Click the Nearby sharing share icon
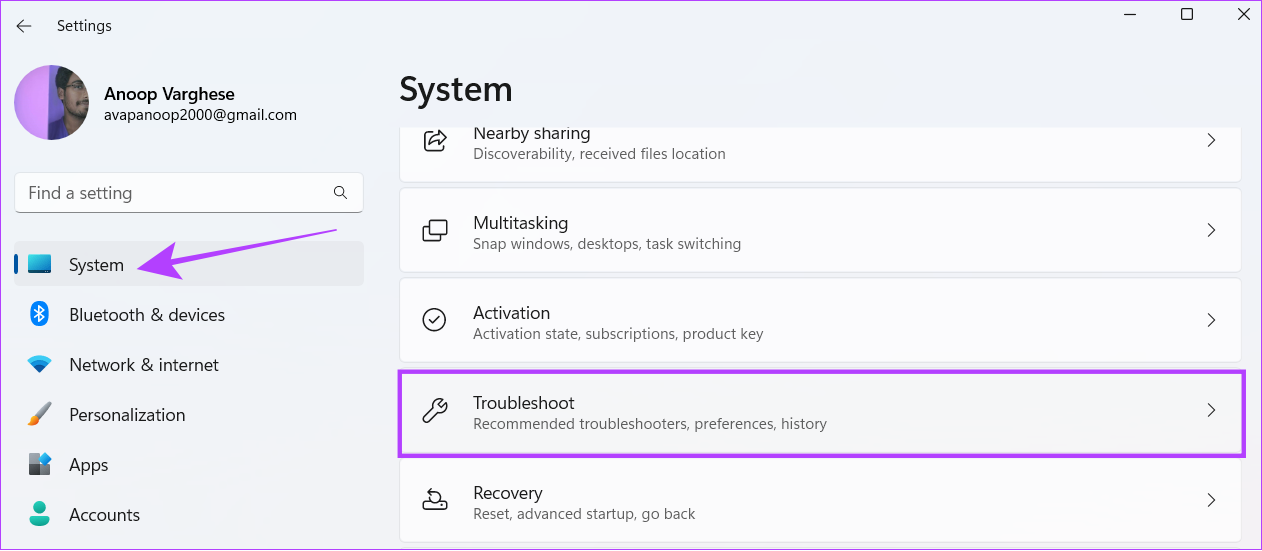Screen dimensions: 1262x551 435,140
